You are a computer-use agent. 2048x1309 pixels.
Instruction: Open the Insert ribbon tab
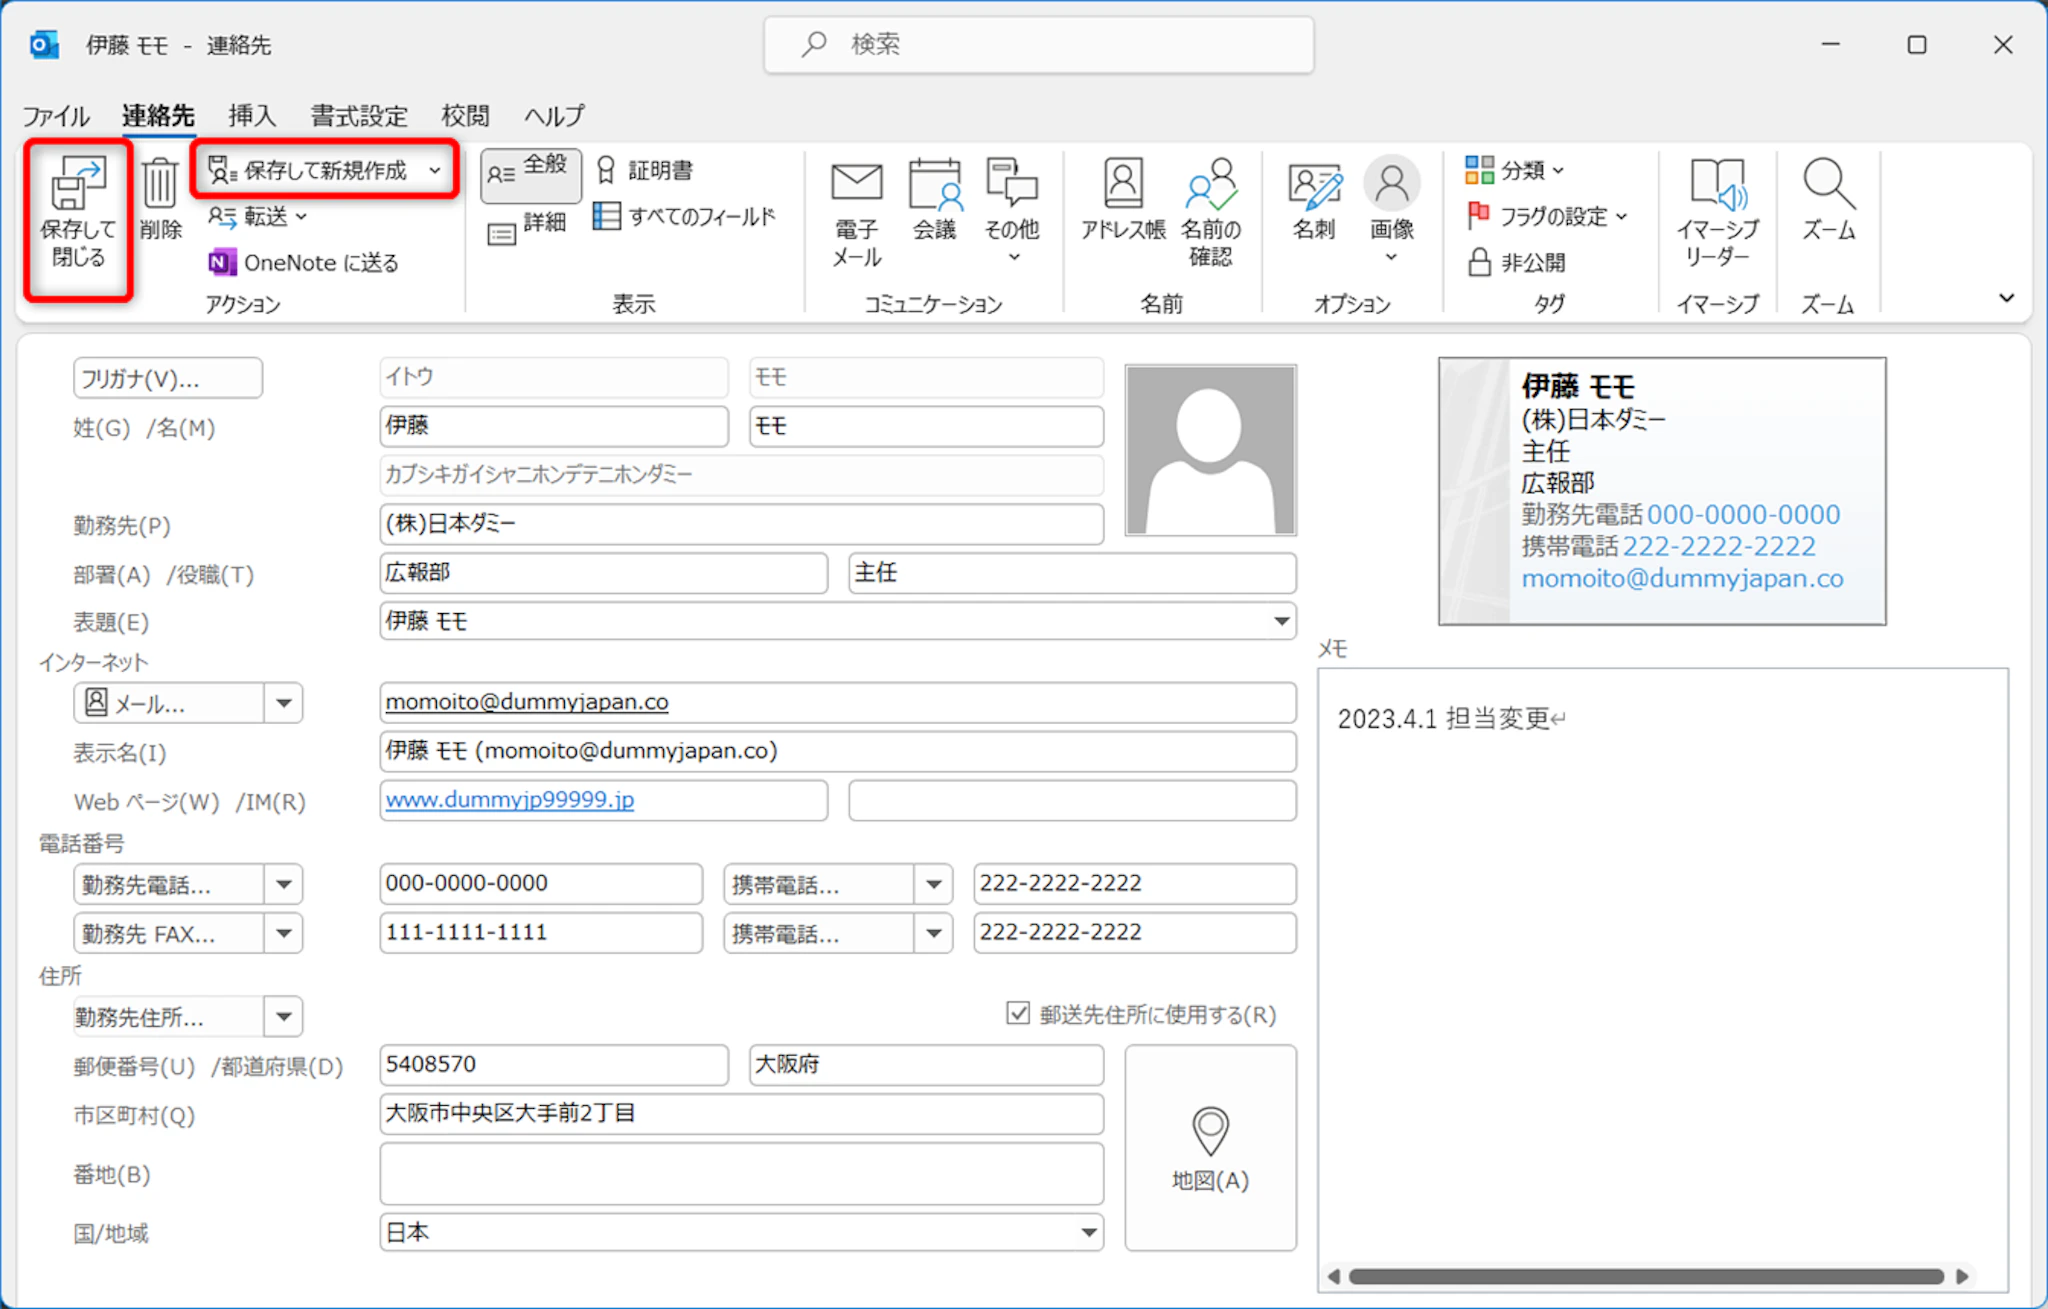(x=251, y=116)
